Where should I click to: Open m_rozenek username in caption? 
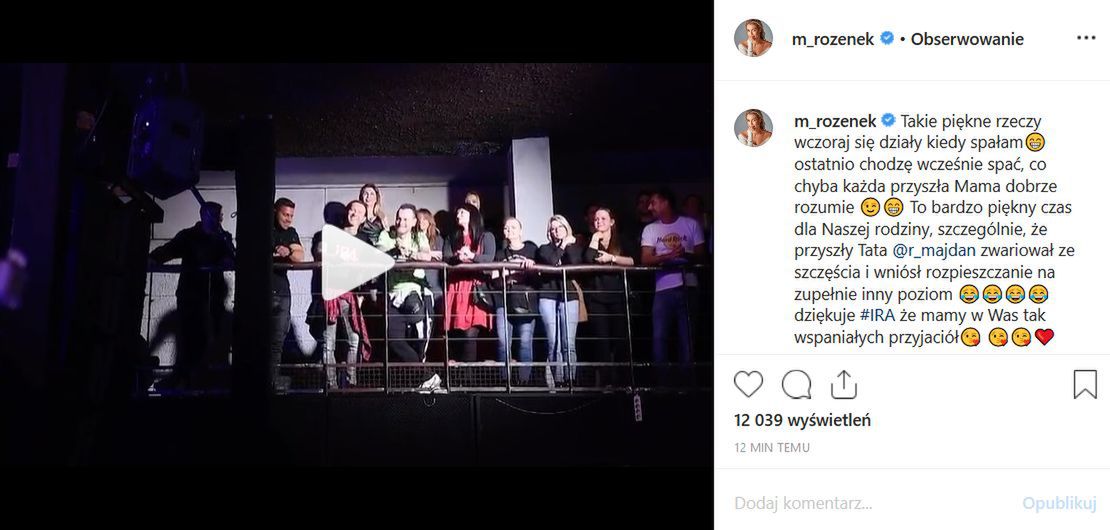[835, 122]
